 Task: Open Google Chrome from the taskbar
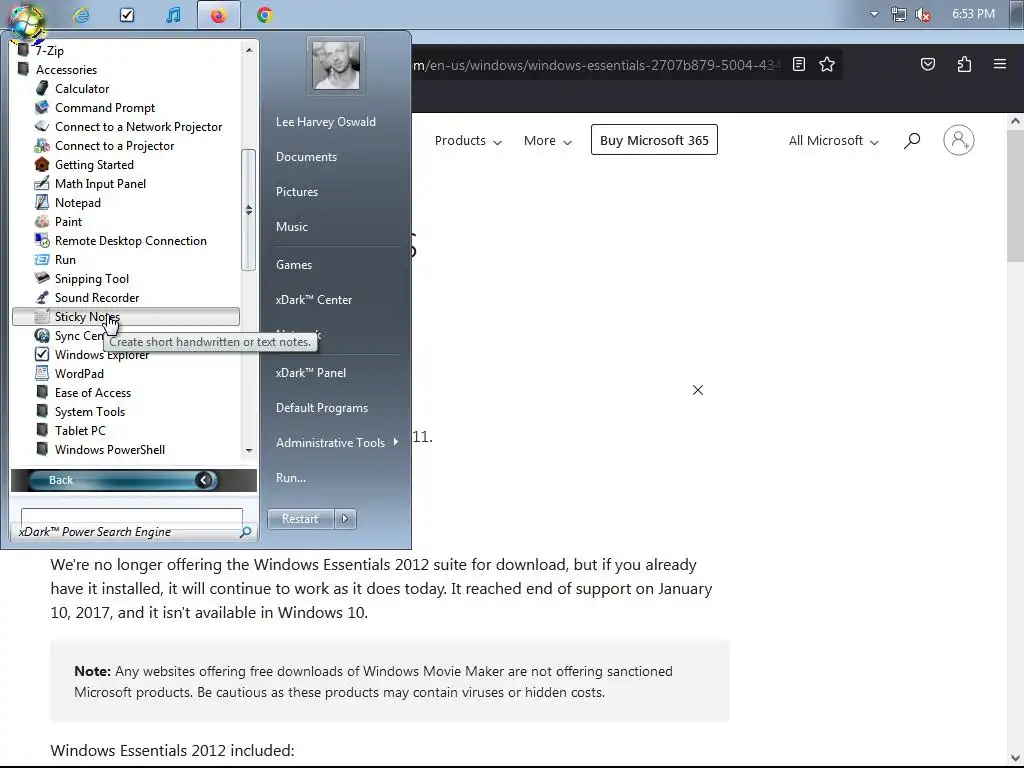[x=264, y=14]
